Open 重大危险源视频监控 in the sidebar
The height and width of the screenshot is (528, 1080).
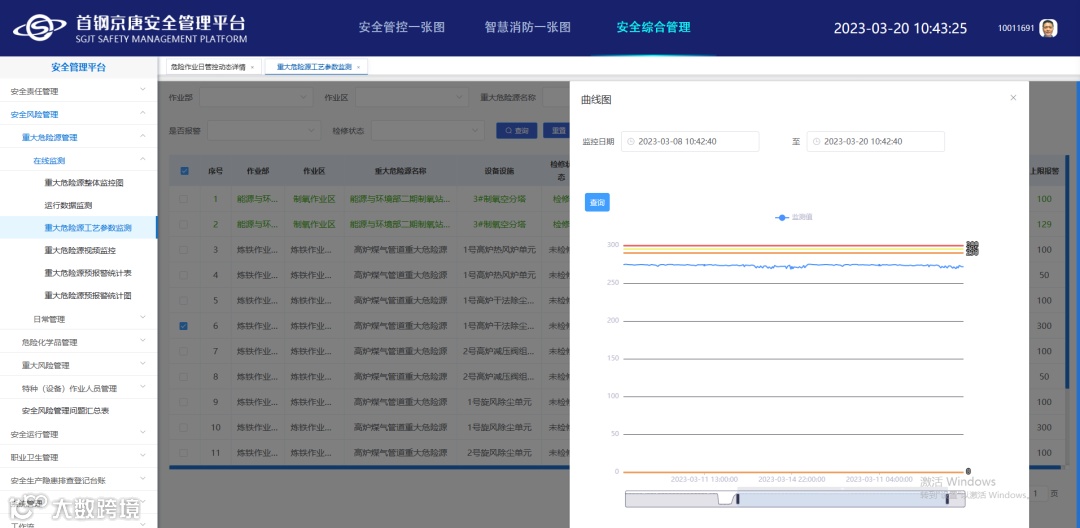tap(80, 251)
